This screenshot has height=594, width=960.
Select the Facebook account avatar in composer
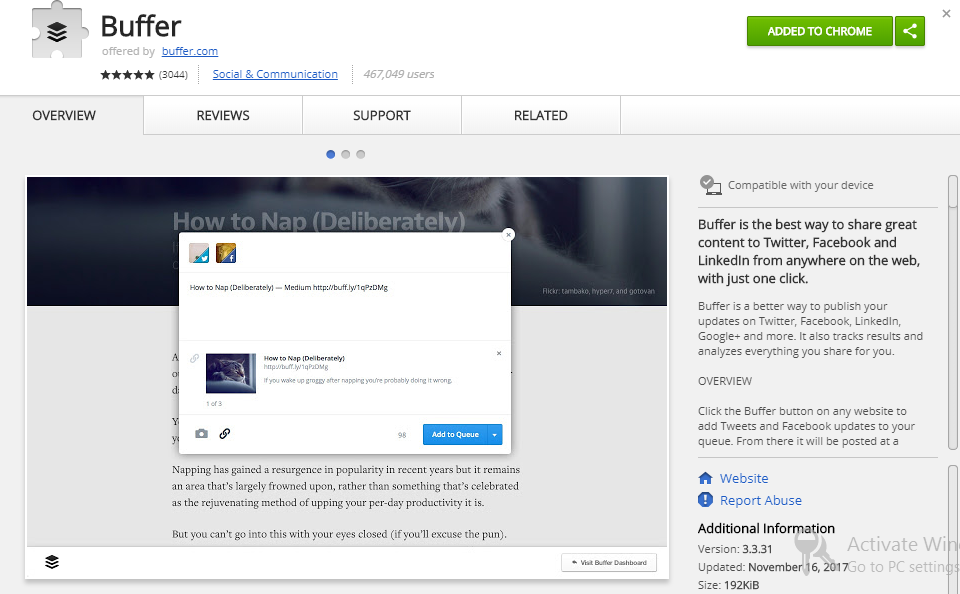pyautogui.click(x=226, y=253)
